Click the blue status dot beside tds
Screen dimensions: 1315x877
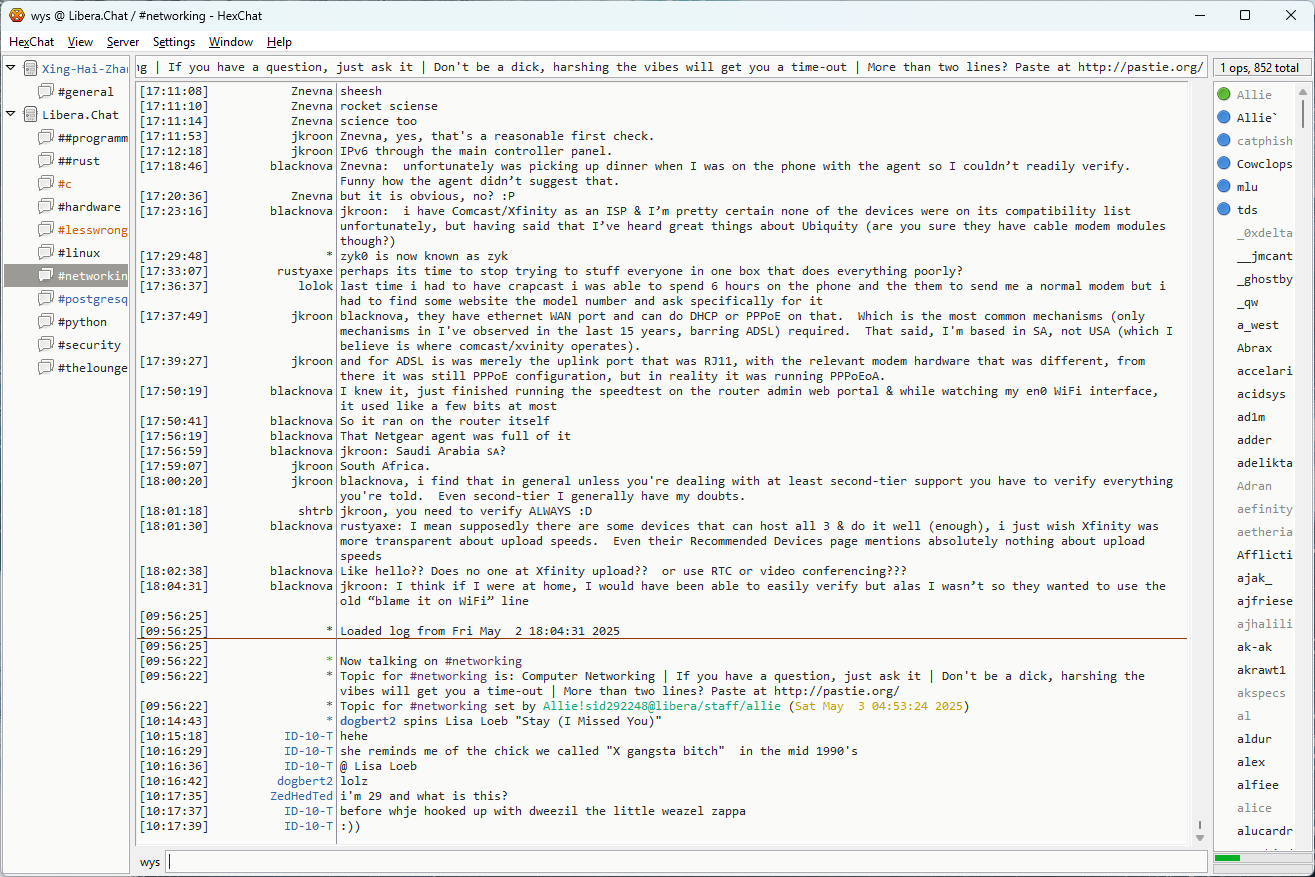(x=1224, y=210)
